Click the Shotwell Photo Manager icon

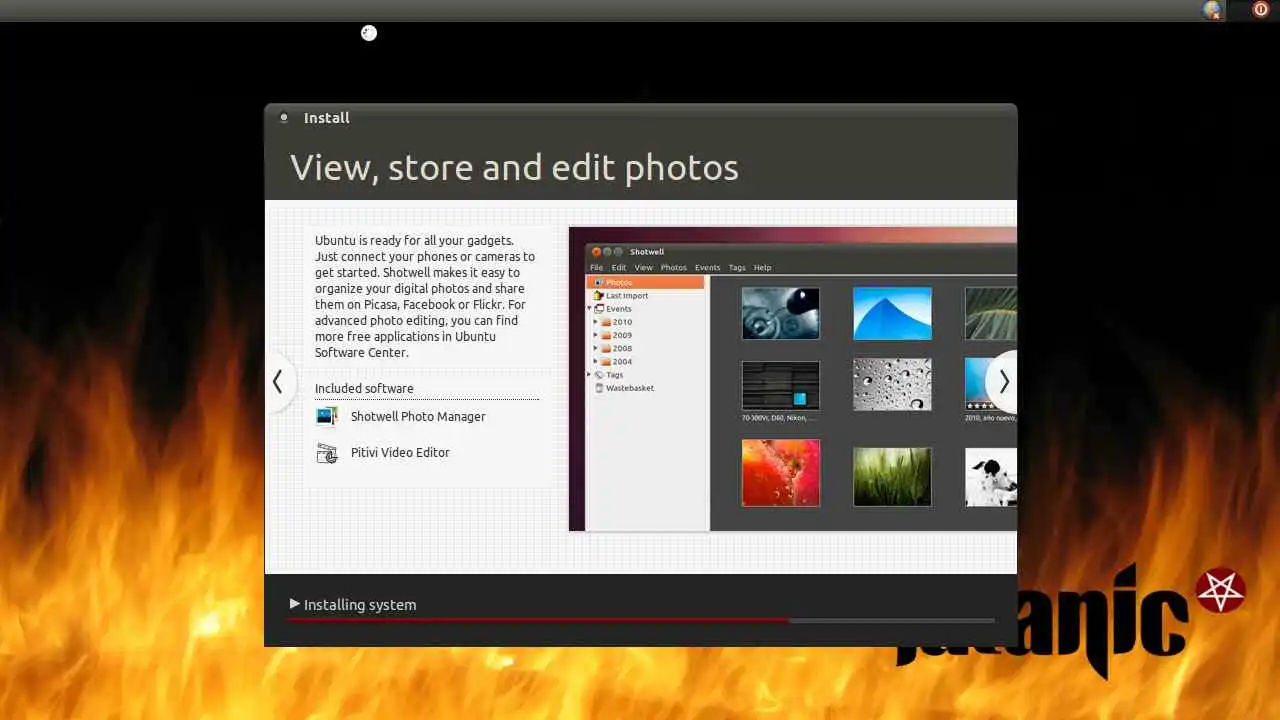[327, 416]
